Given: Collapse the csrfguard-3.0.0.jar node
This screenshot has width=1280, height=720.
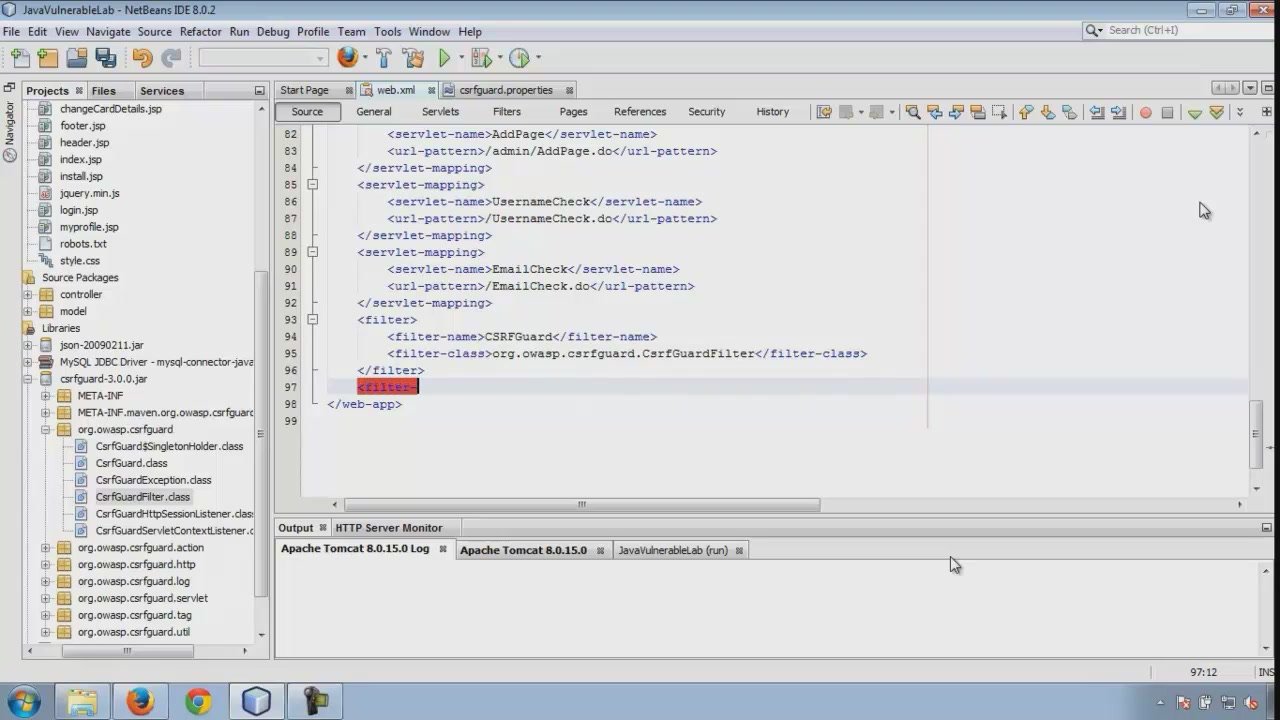Looking at the screenshot, I should pyautogui.click(x=28, y=379).
